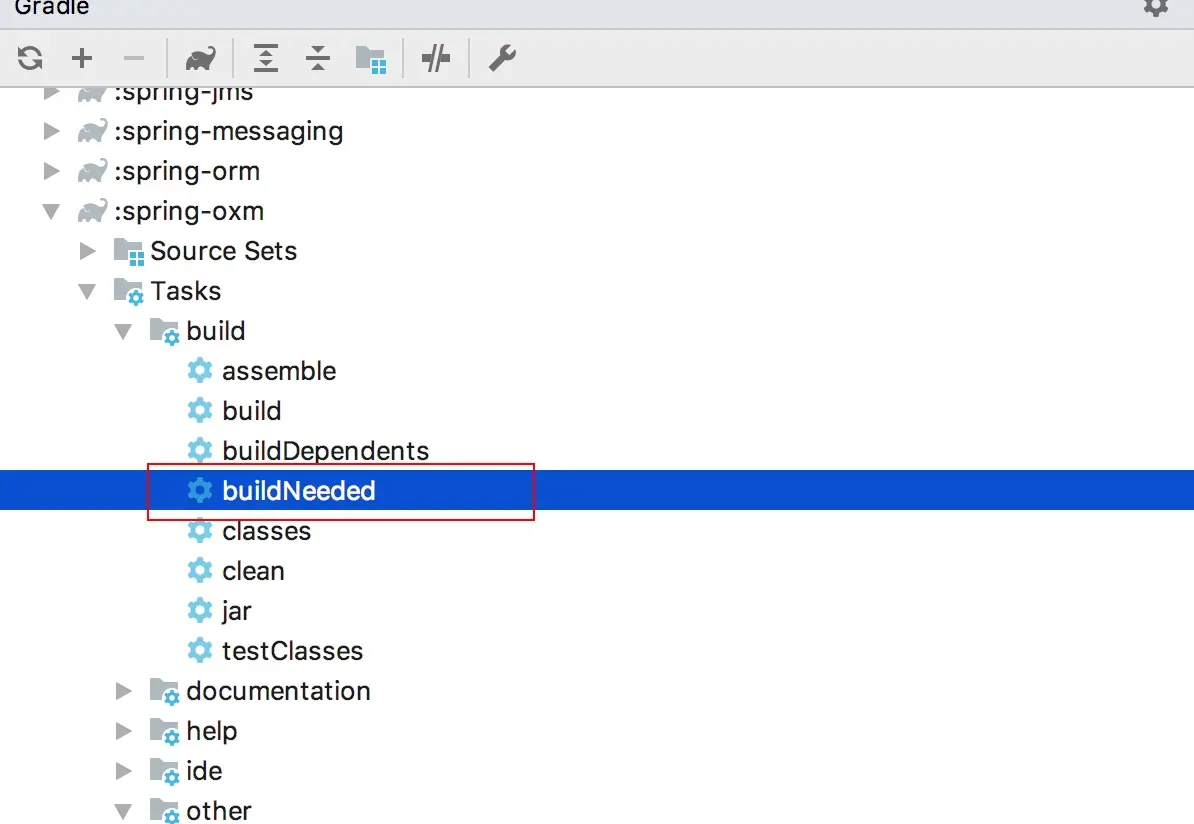Select the testClasses task
Viewport: 1194px width, 824px height.
[597, 651]
